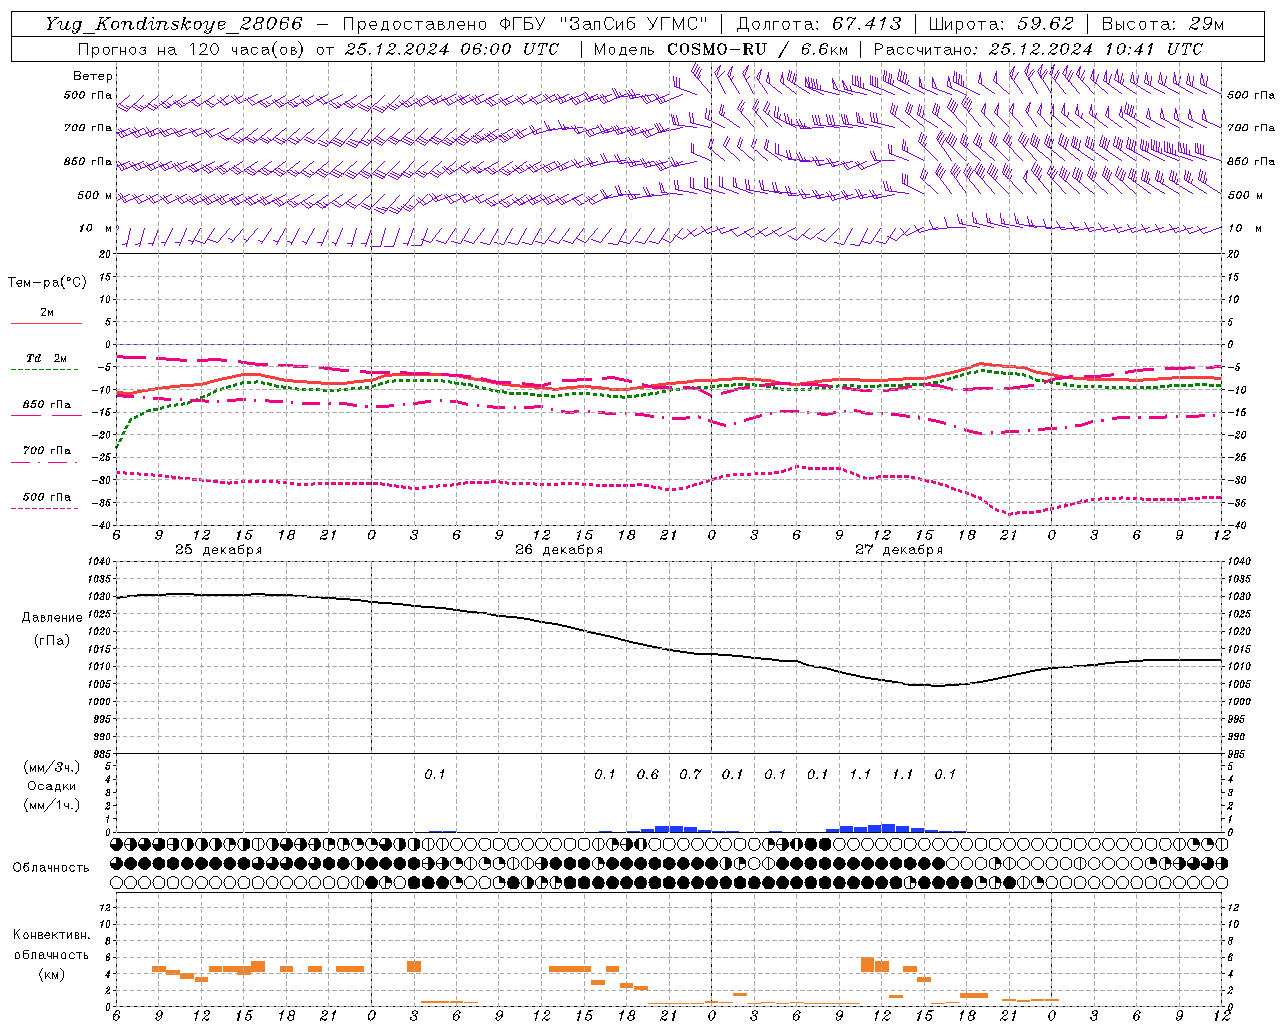The height and width of the screenshot is (1024, 1280).
Task: Click the date label 27 декабря
Action: pyautogui.click(x=899, y=550)
